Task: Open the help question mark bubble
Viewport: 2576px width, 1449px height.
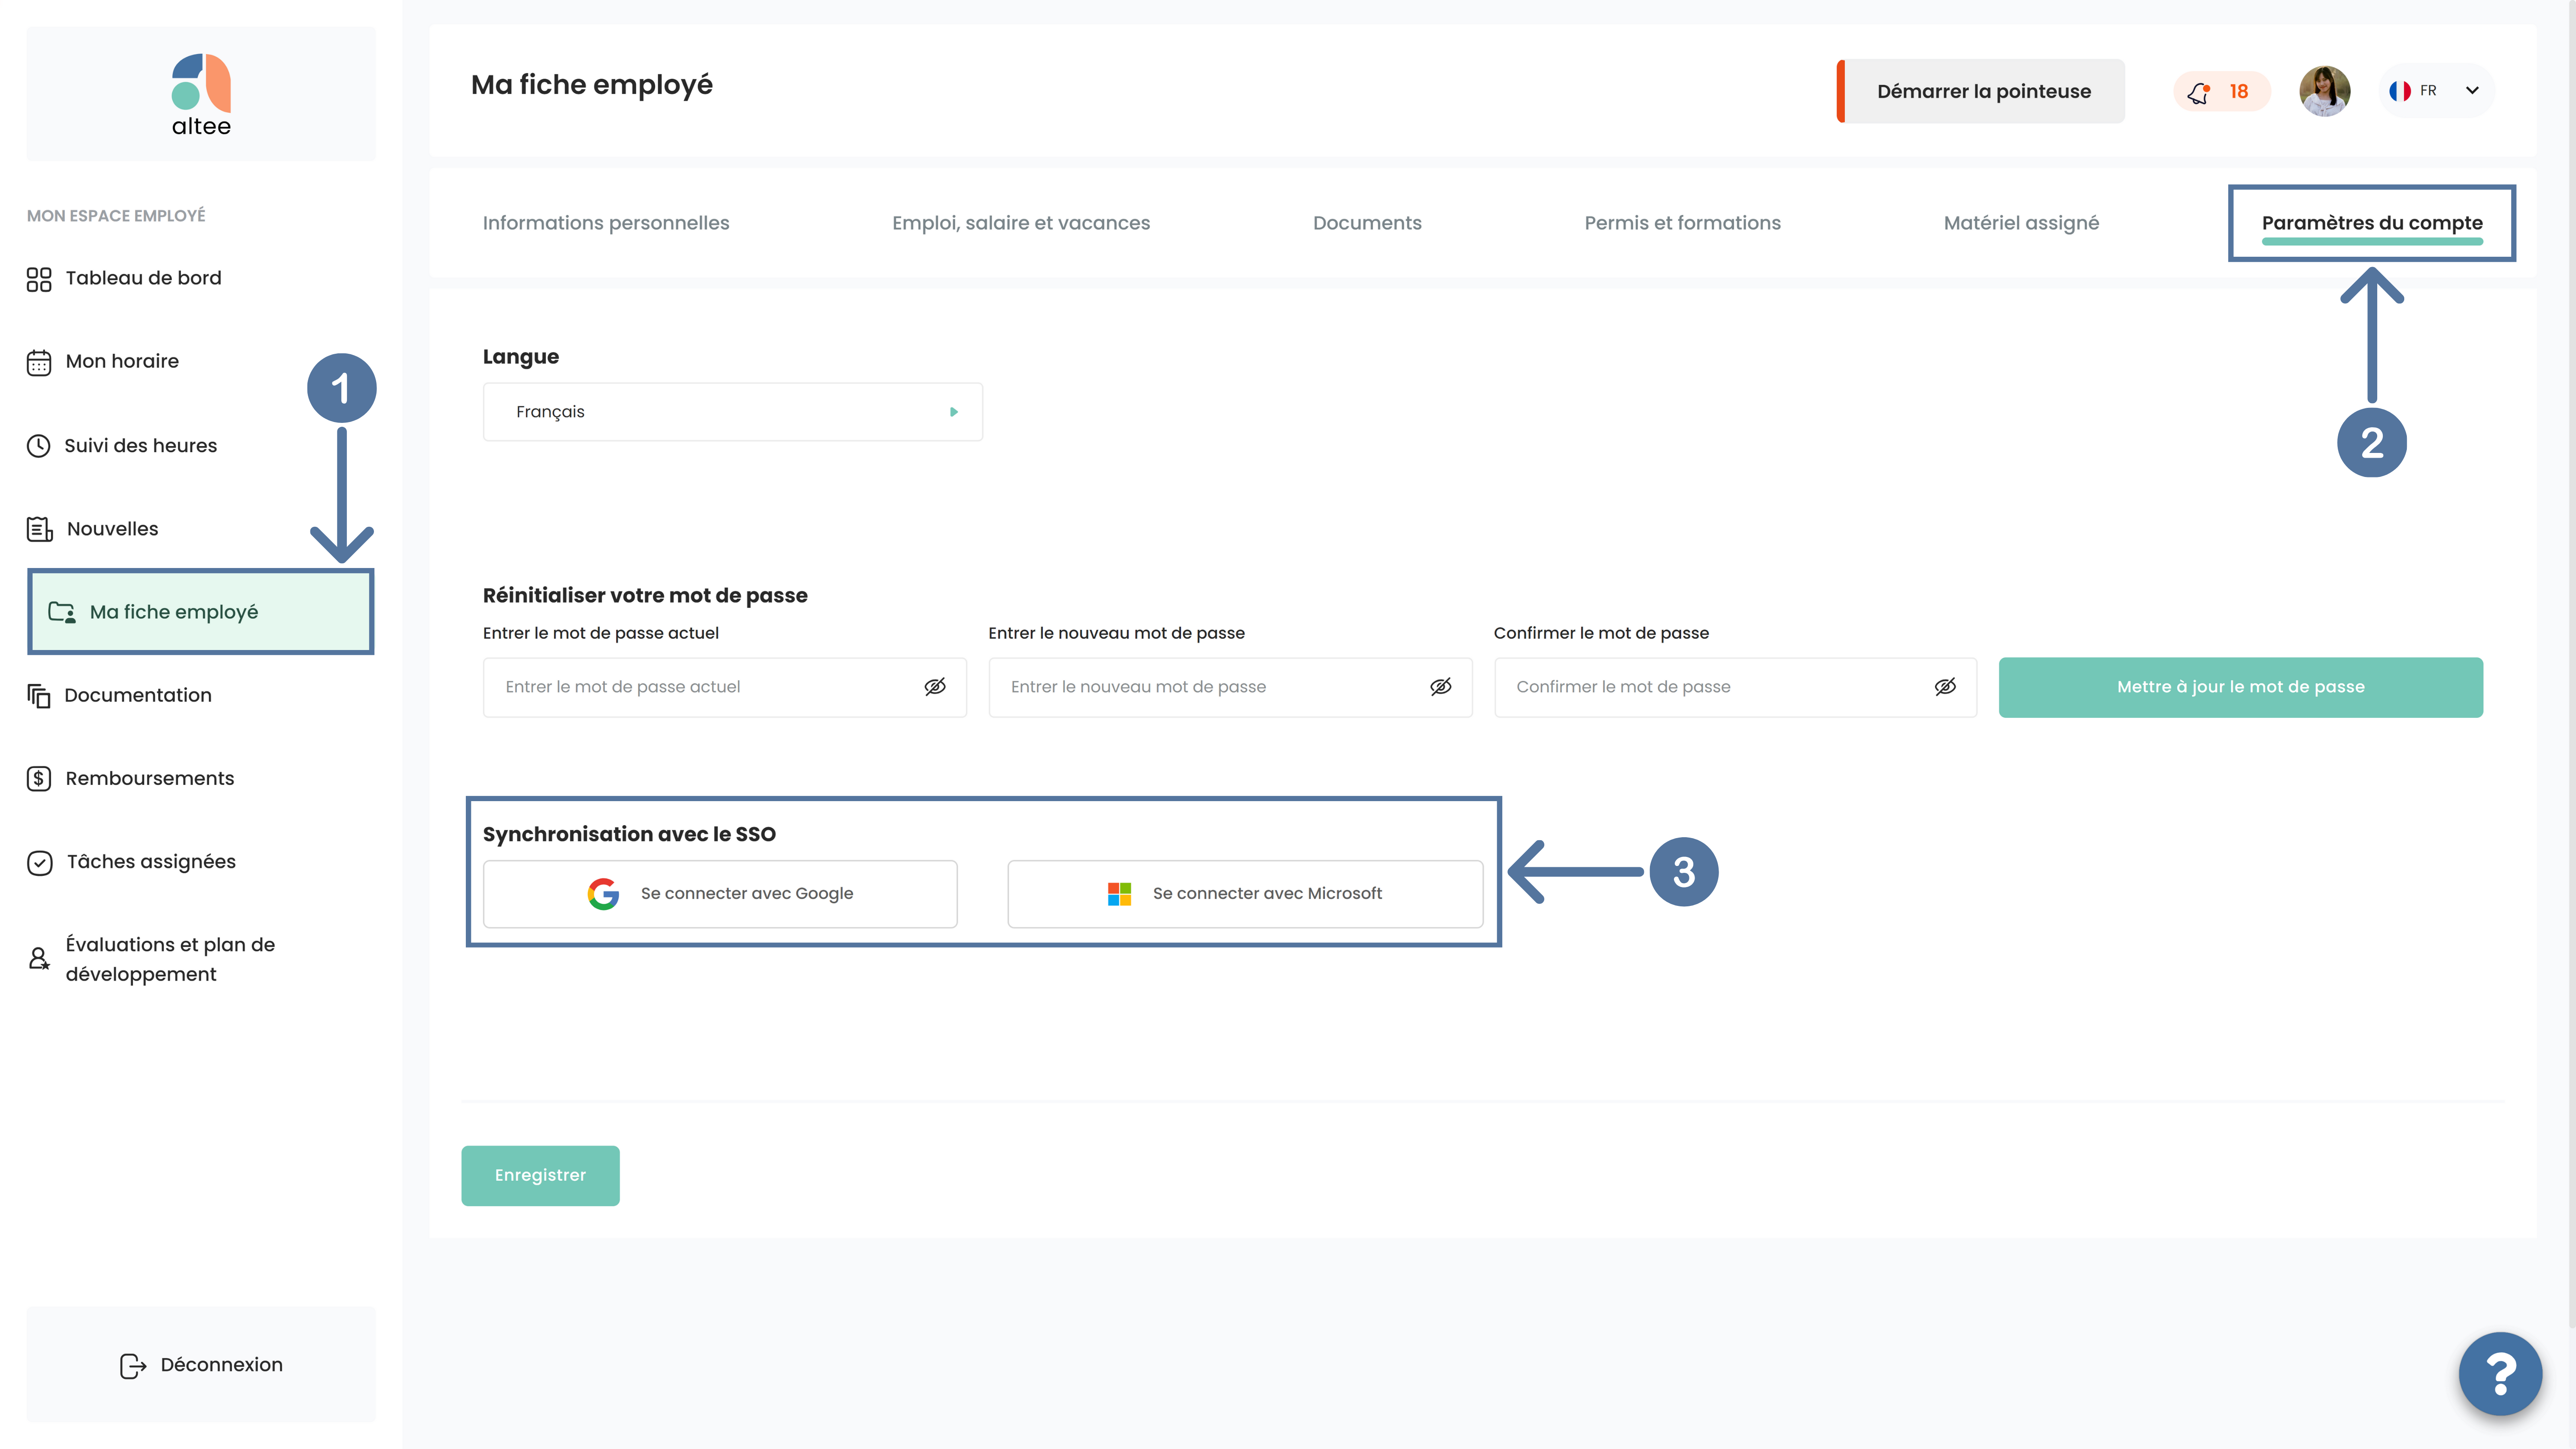Action: tap(2500, 1374)
